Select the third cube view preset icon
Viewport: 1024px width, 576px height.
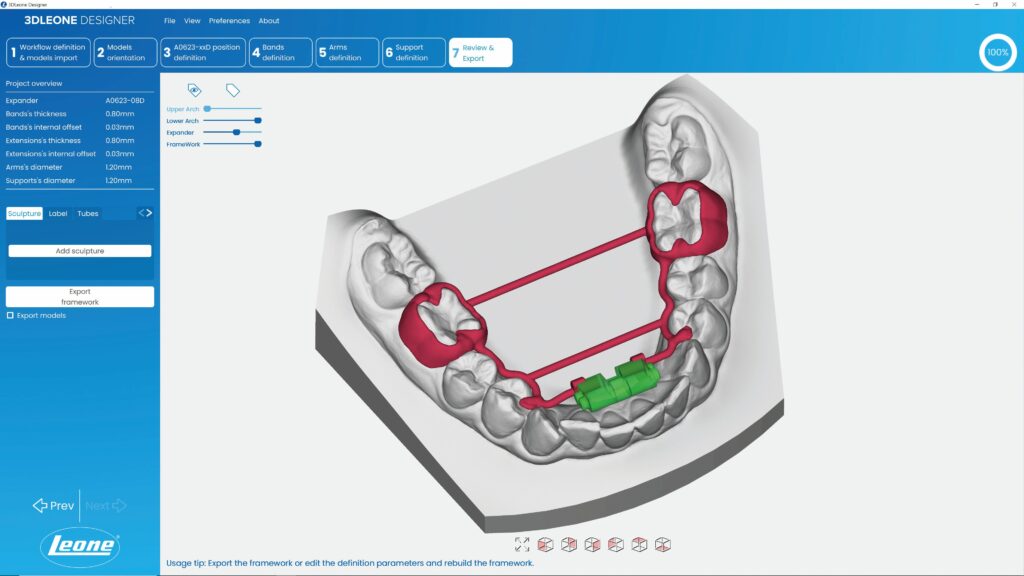point(593,544)
